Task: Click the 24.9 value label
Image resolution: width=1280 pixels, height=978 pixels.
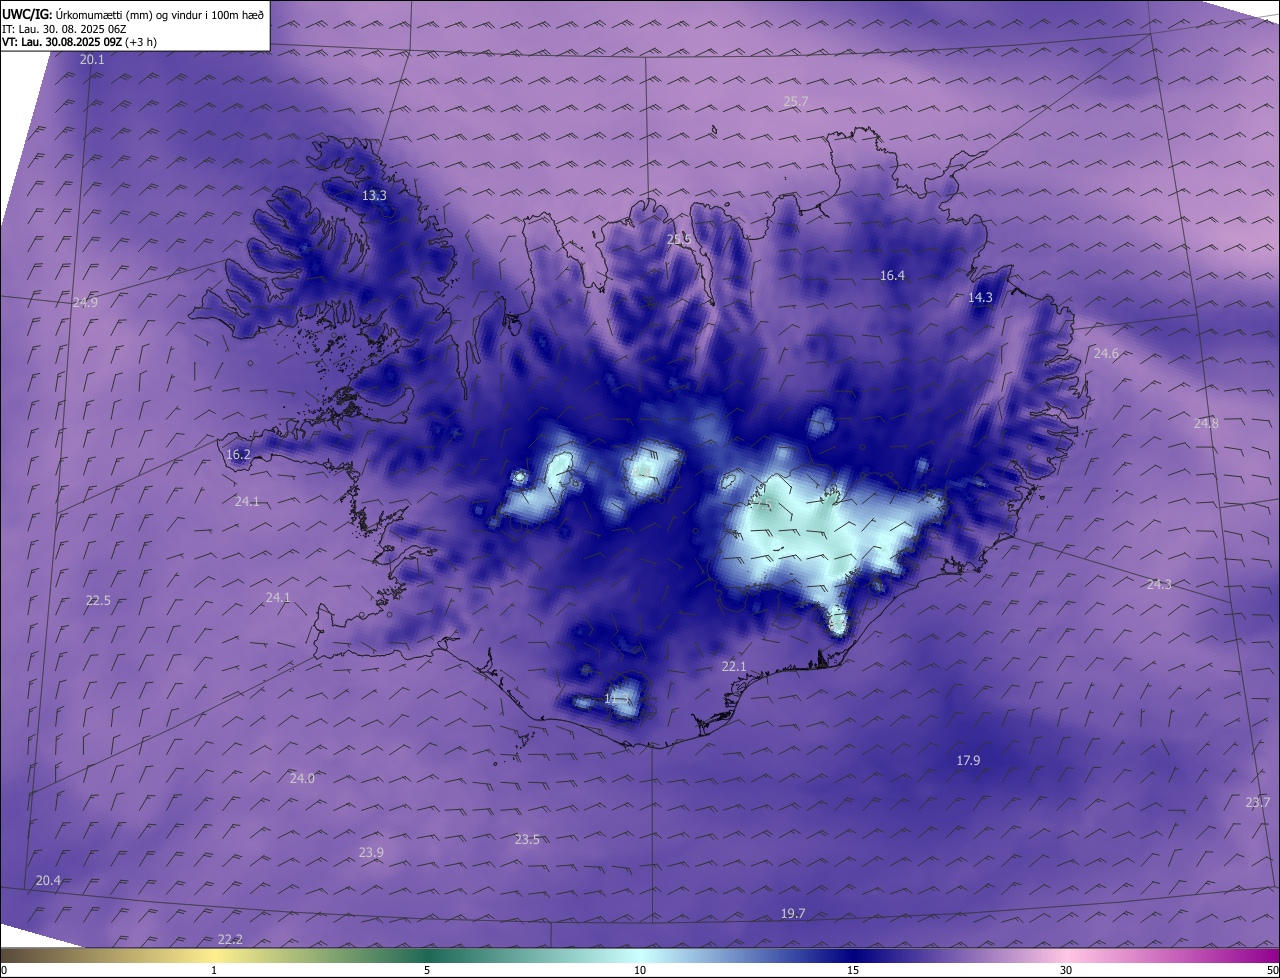Action: (x=85, y=303)
